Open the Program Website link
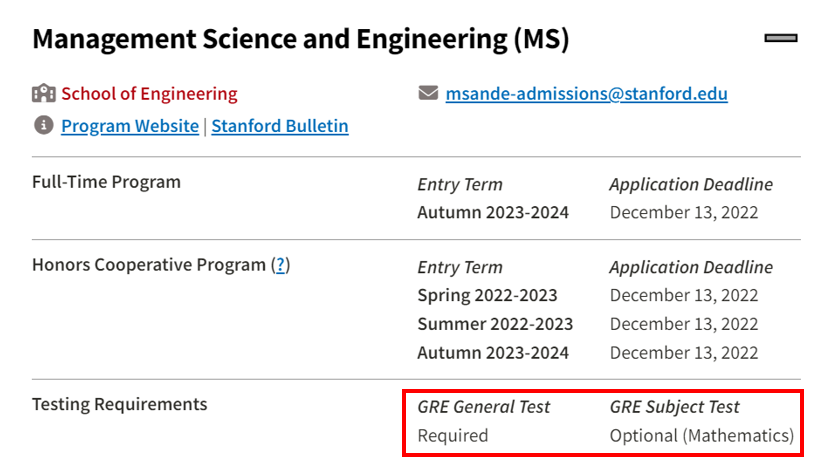This screenshot has width=818, height=468. (x=130, y=126)
